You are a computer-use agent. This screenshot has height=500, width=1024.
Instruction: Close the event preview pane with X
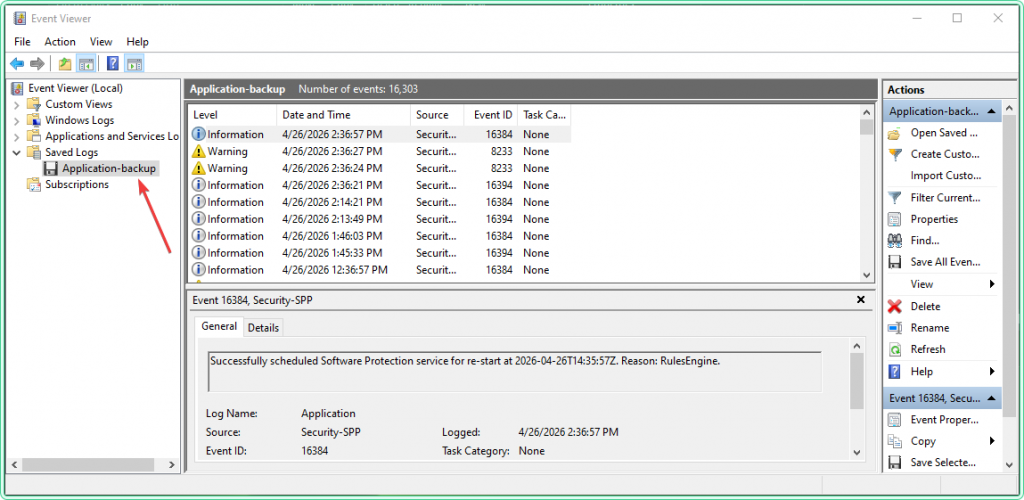[861, 299]
